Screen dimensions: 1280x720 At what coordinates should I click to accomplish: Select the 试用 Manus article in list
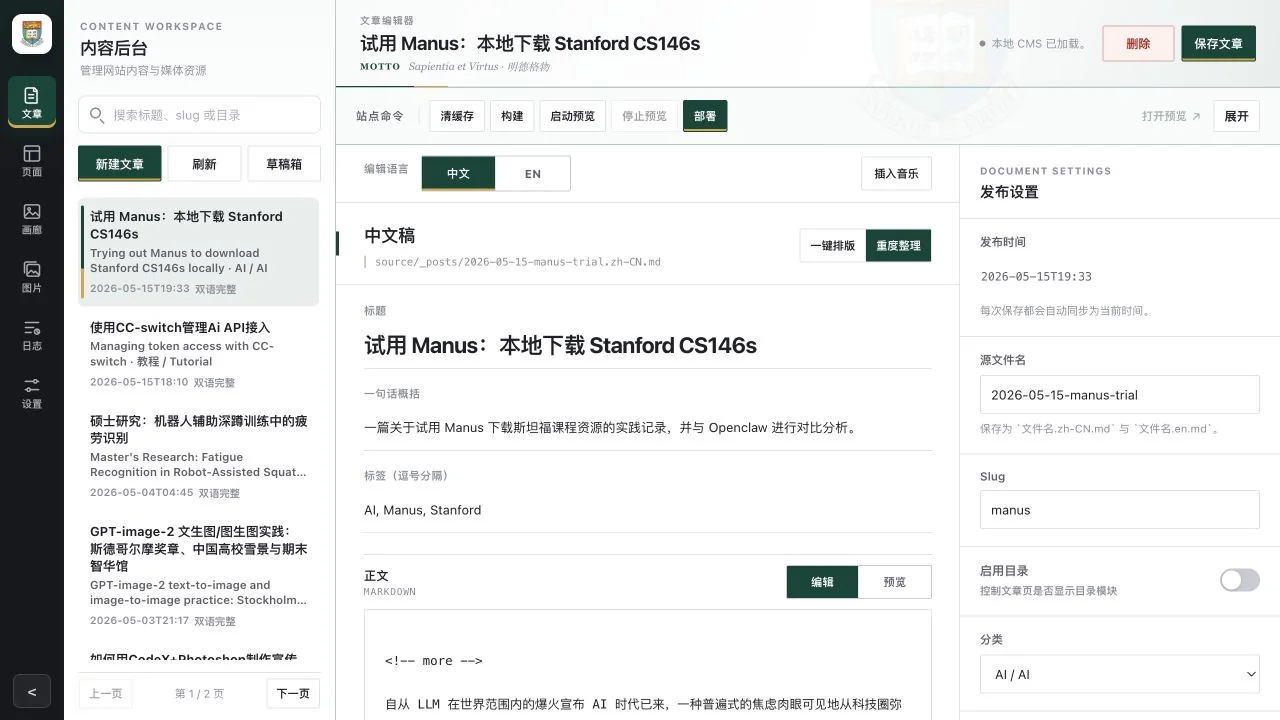point(199,252)
